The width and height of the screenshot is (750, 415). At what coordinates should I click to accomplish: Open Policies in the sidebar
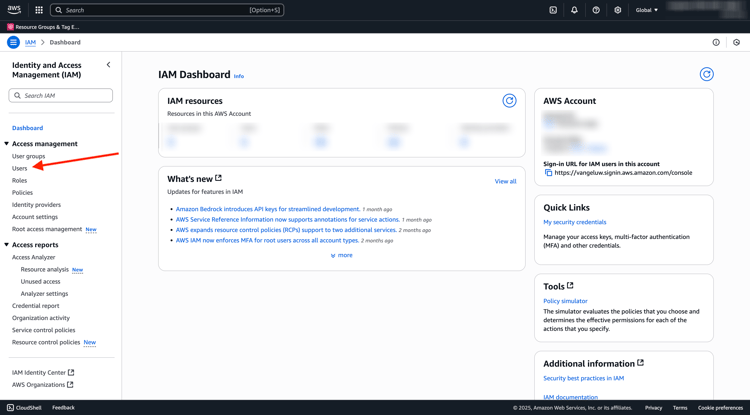(22, 193)
